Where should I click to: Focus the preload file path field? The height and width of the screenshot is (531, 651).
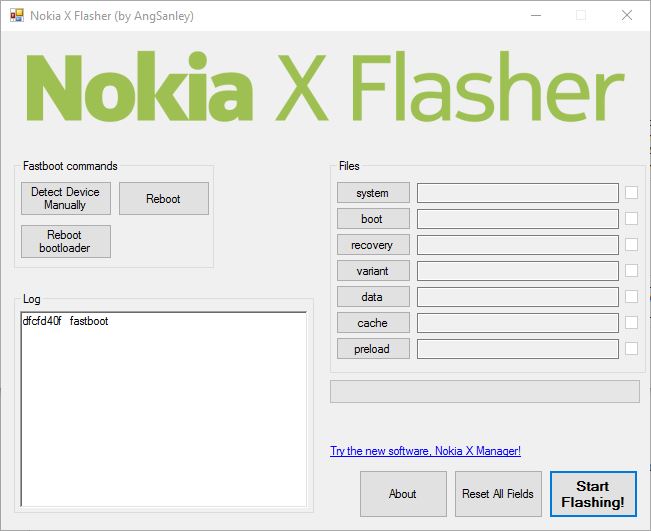tap(518, 349)
